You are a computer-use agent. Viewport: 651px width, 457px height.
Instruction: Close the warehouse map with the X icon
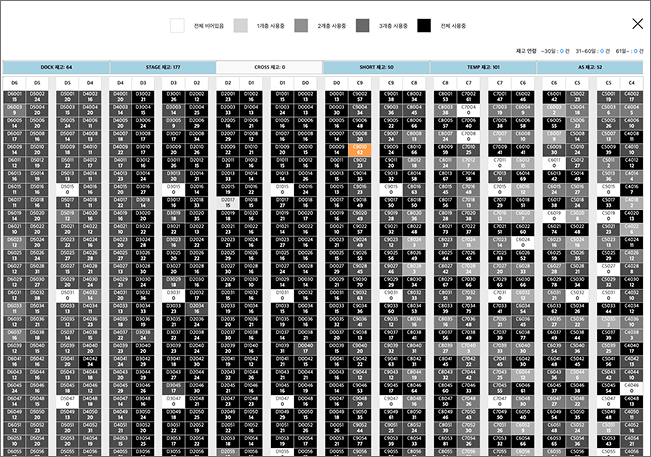[x=637, y=24]
